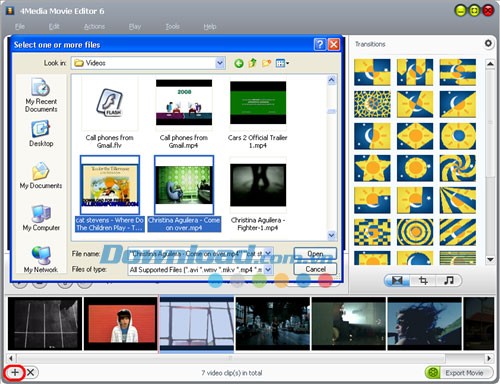Open the File menu

tap(20, 26)
